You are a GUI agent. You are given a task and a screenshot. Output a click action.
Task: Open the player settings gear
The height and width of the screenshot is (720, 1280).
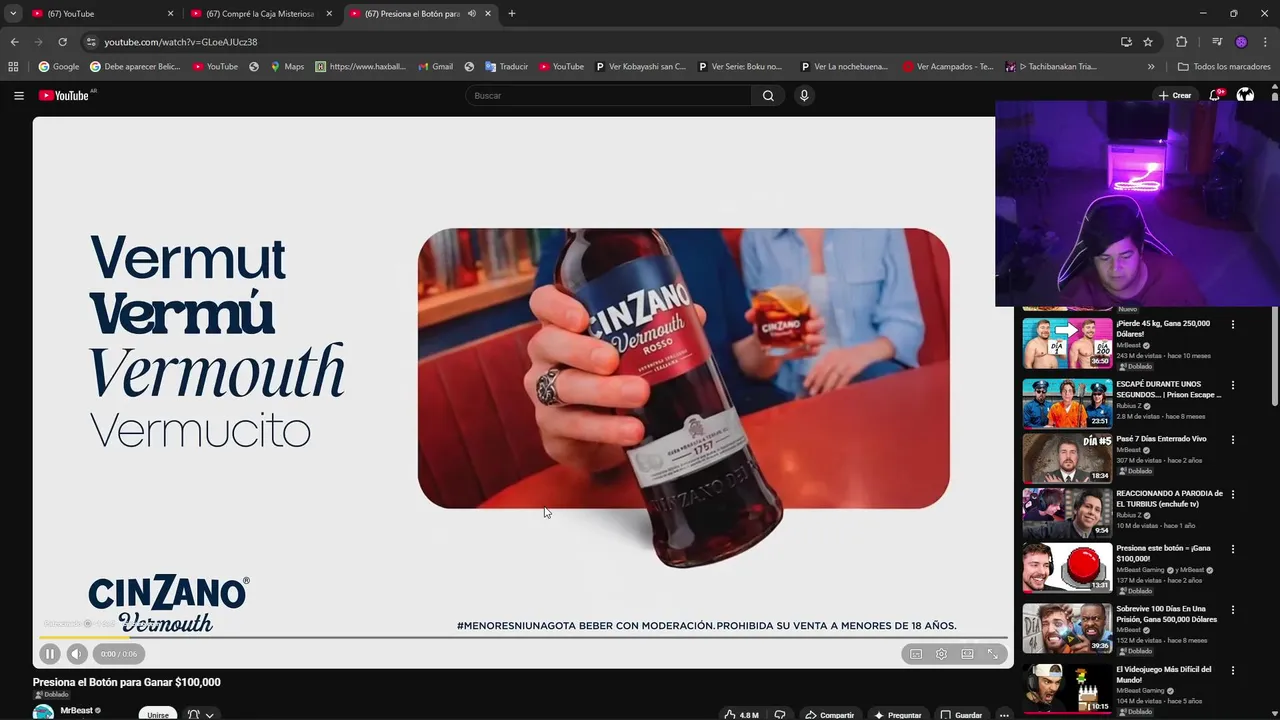[x=941, y=654]
